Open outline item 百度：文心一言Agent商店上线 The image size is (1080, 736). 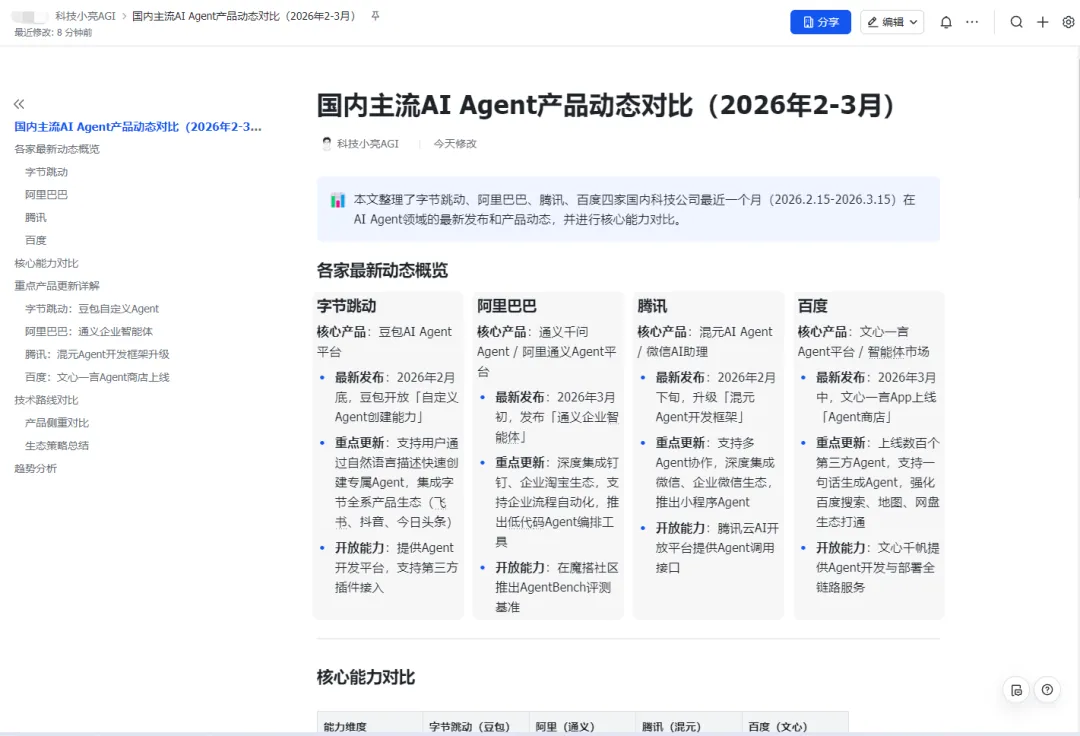[97, 377]
